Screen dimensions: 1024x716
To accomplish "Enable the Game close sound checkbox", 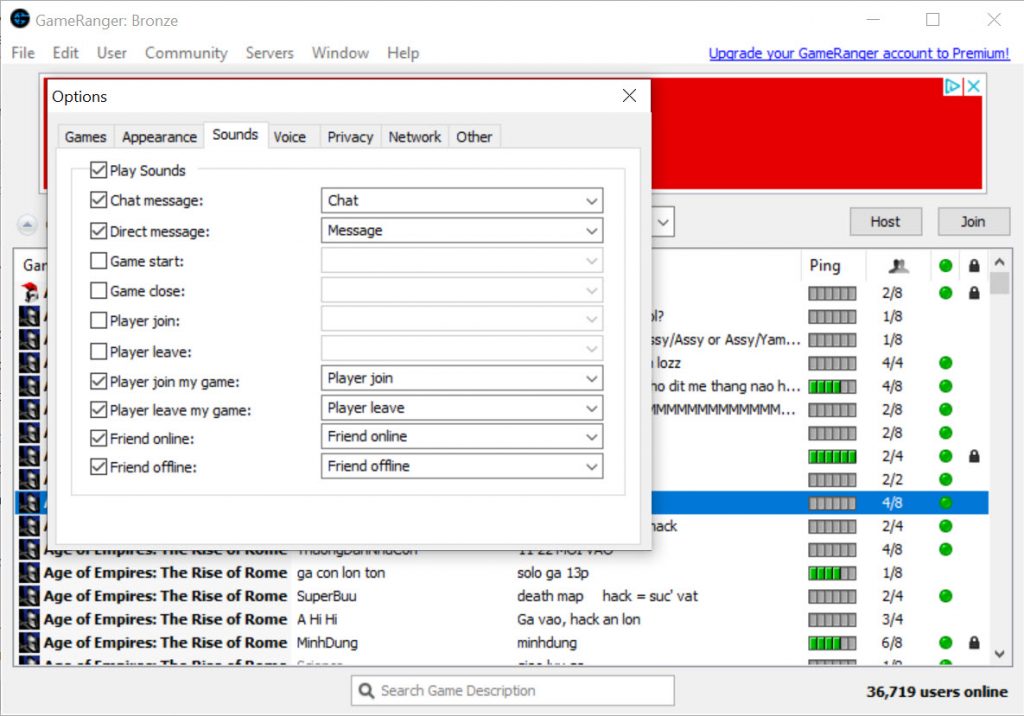I will point(99,291).
